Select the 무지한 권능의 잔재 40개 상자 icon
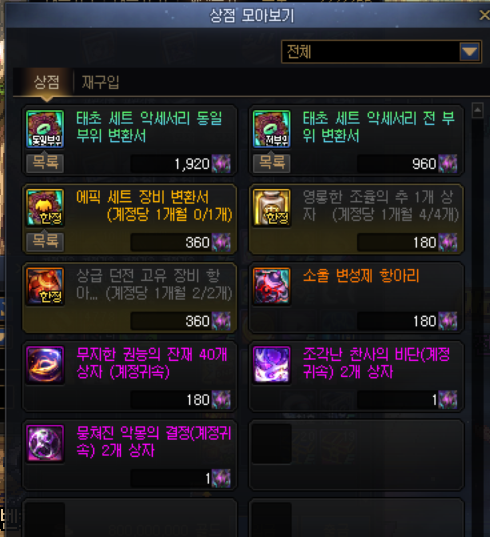Image resolution: width=490 pixels, height=537 pixels. pos(45,365)
